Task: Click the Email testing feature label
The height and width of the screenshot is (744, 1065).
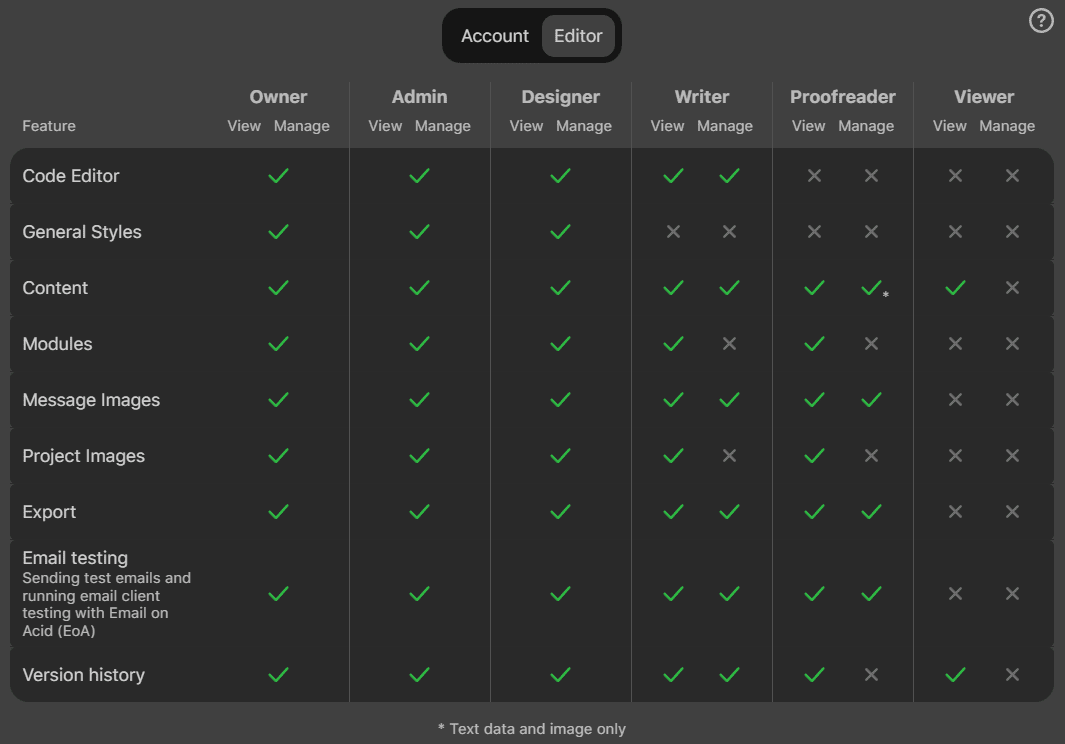Action: [x=75, y=558]
